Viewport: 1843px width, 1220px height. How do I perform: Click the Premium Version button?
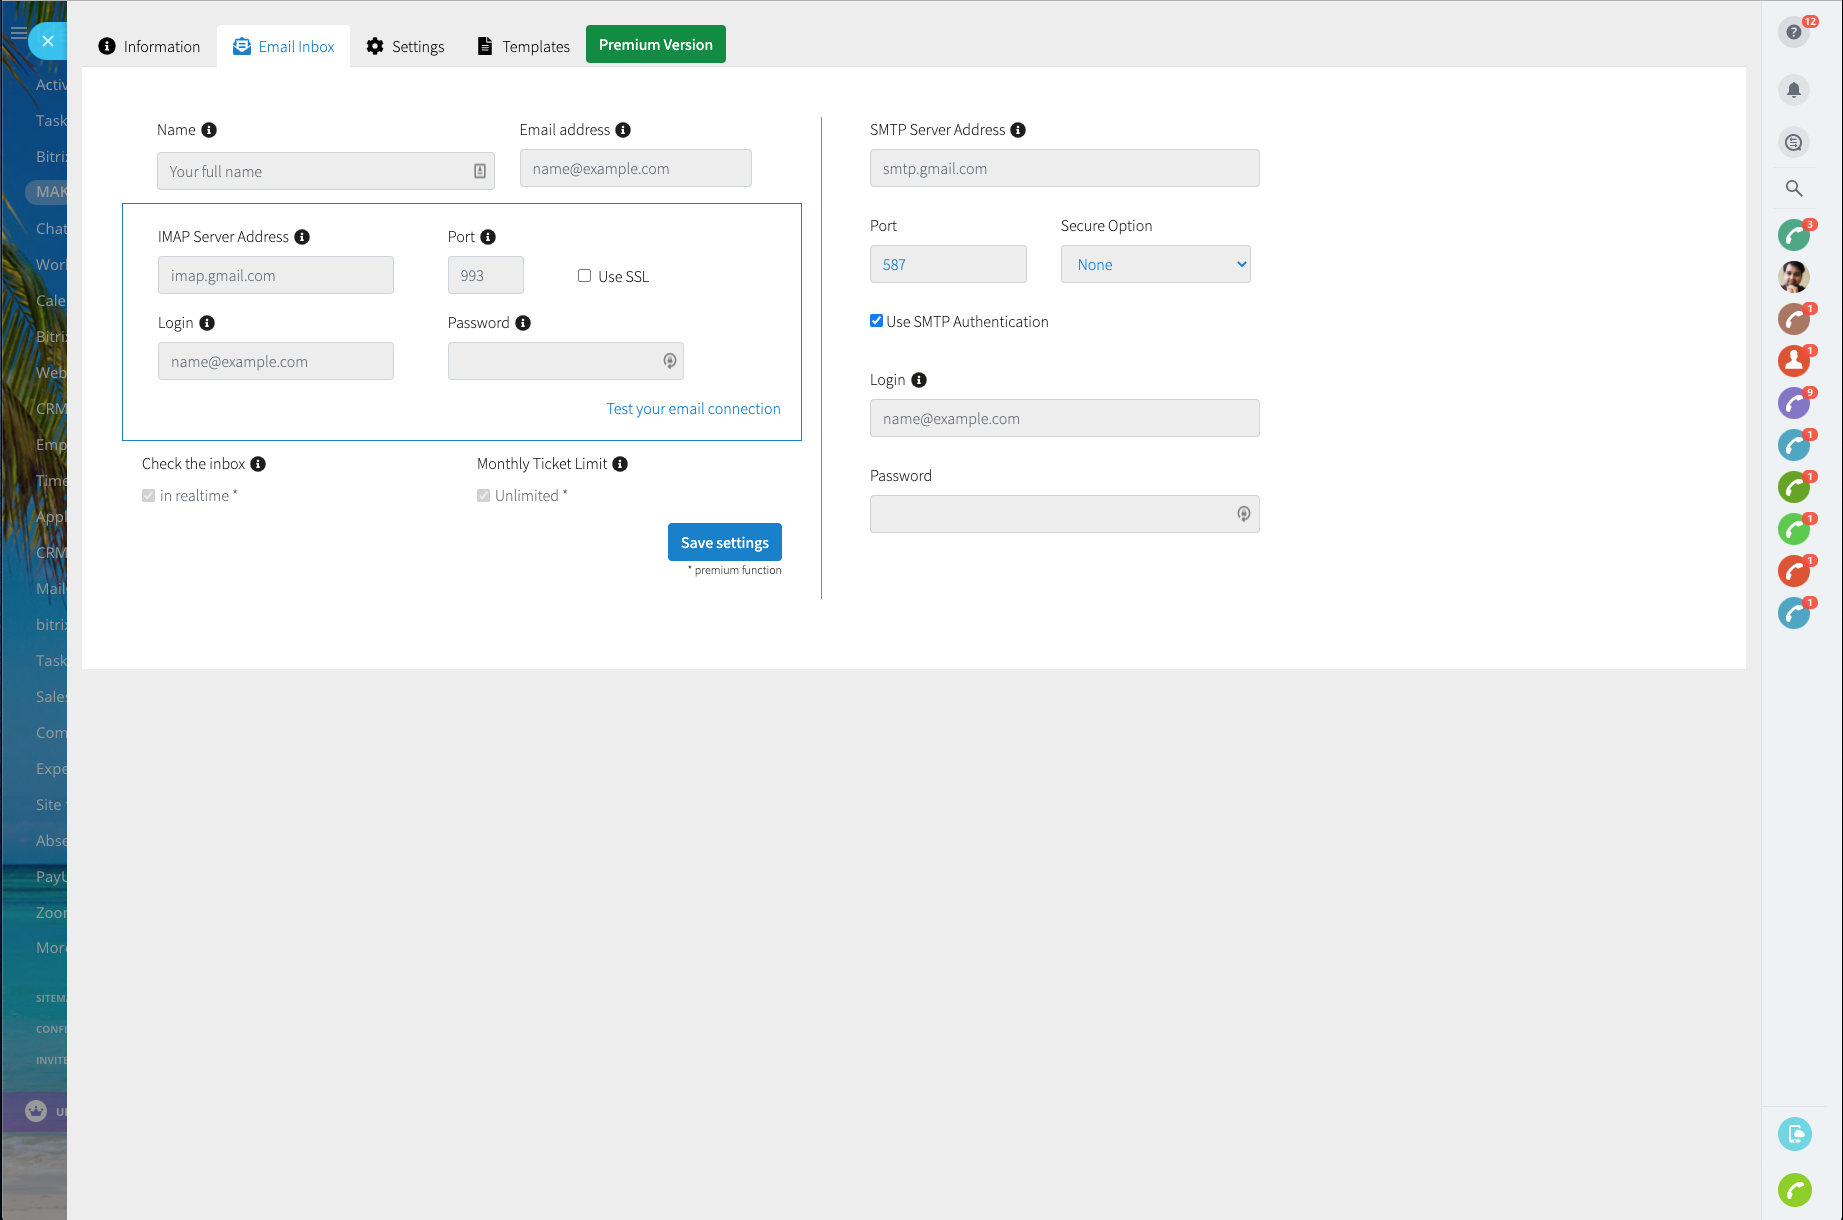(x=655, y=45)
